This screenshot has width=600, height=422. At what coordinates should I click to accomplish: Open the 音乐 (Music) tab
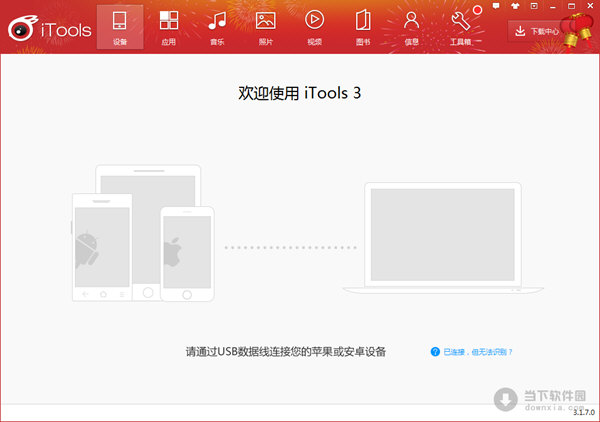(217, 27)
